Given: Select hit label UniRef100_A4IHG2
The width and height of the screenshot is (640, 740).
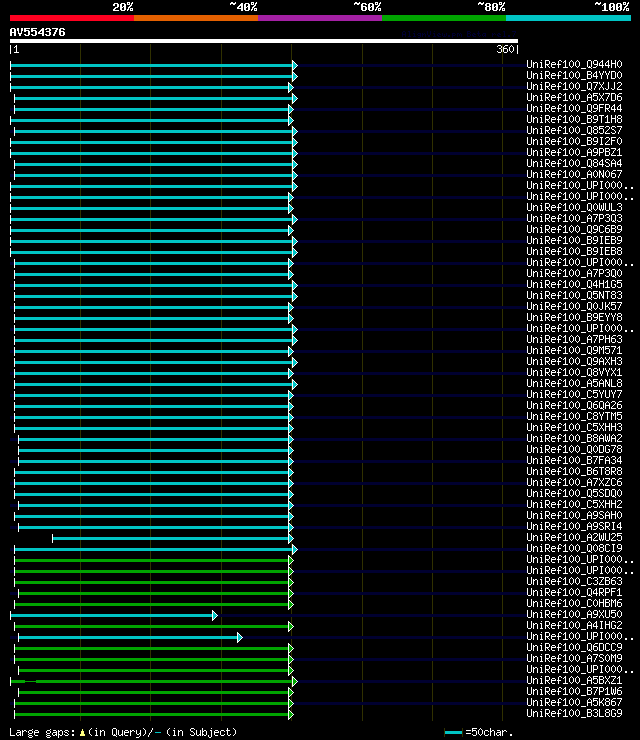Looking at the screenshot, I should (574, 625).
